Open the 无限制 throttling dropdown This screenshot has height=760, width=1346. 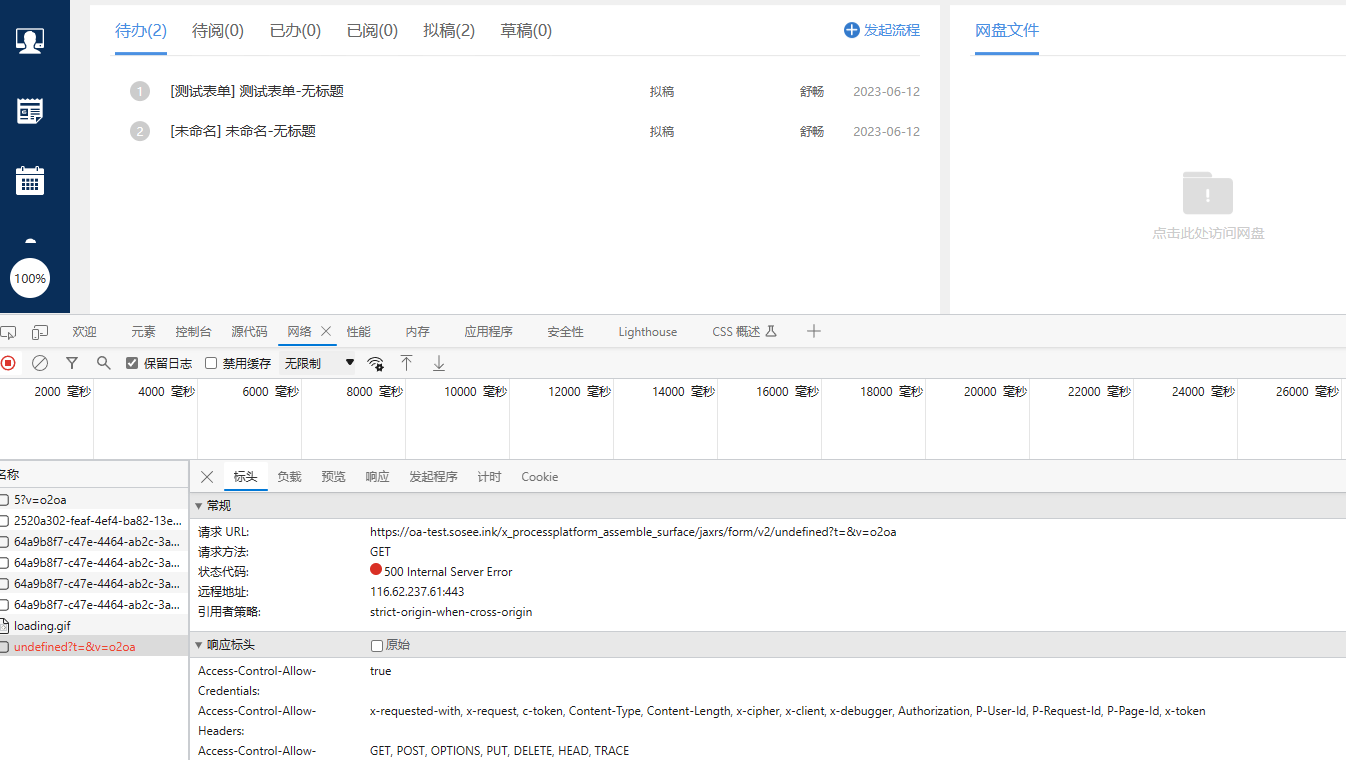pyautogui.click(x=319, y=363)
